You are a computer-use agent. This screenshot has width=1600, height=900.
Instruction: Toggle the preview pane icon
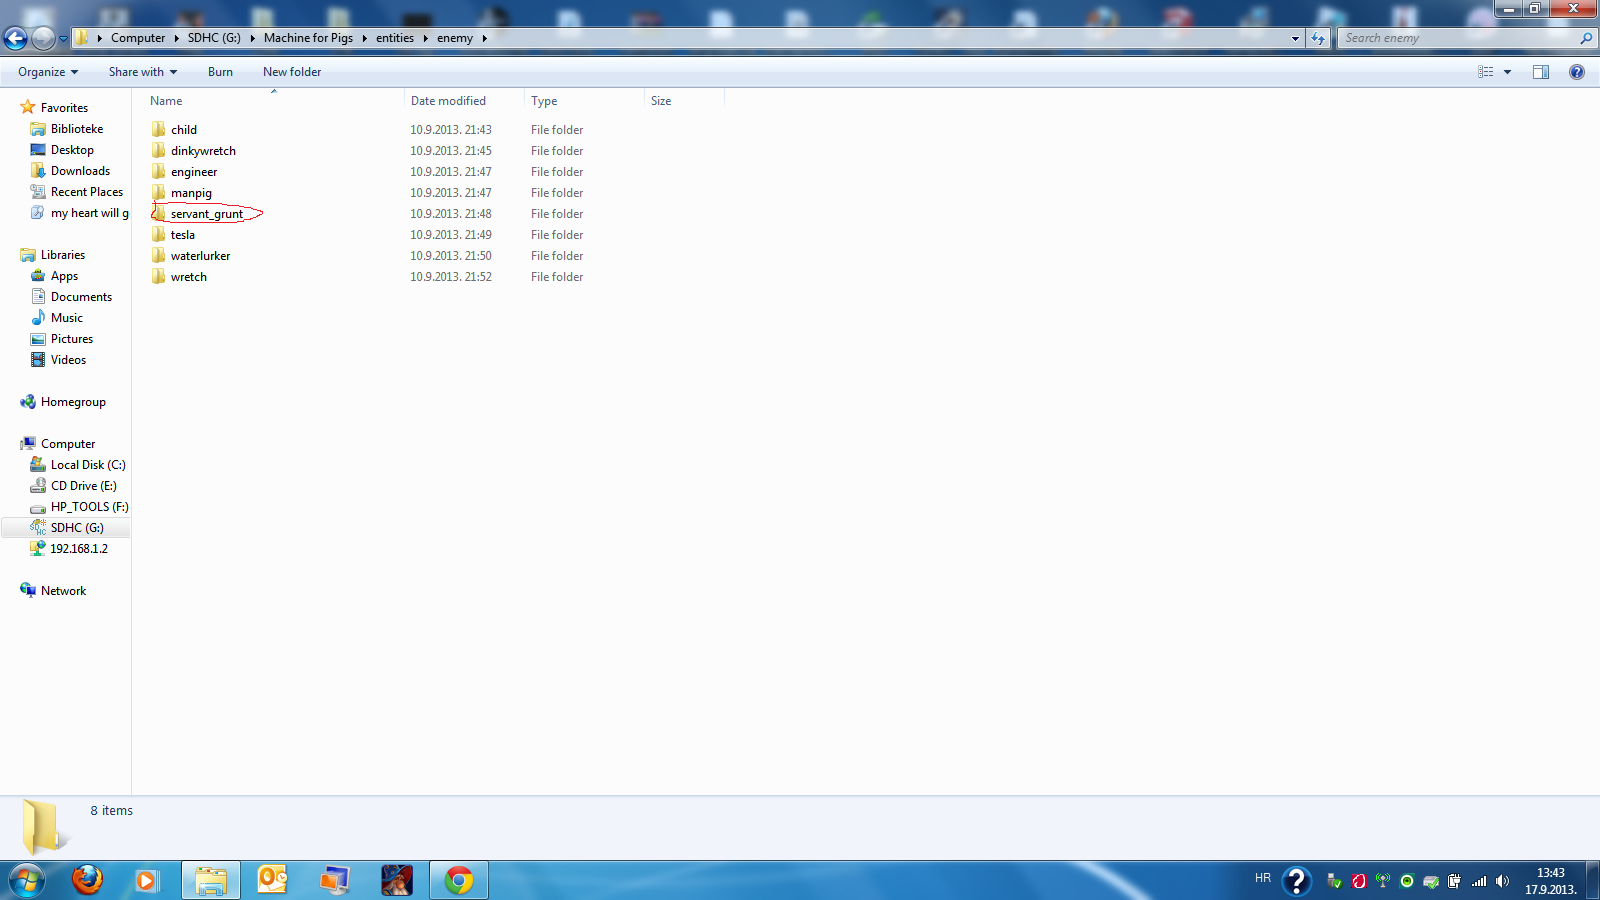(1540, 72)
